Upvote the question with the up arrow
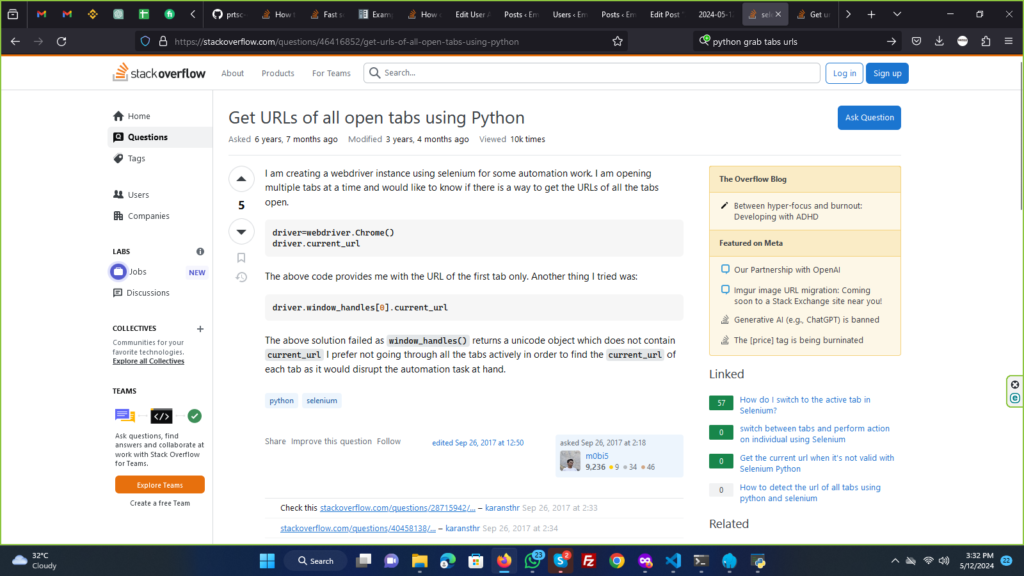This screenshot has width=1024, height=576. click(x=241, y=179)
